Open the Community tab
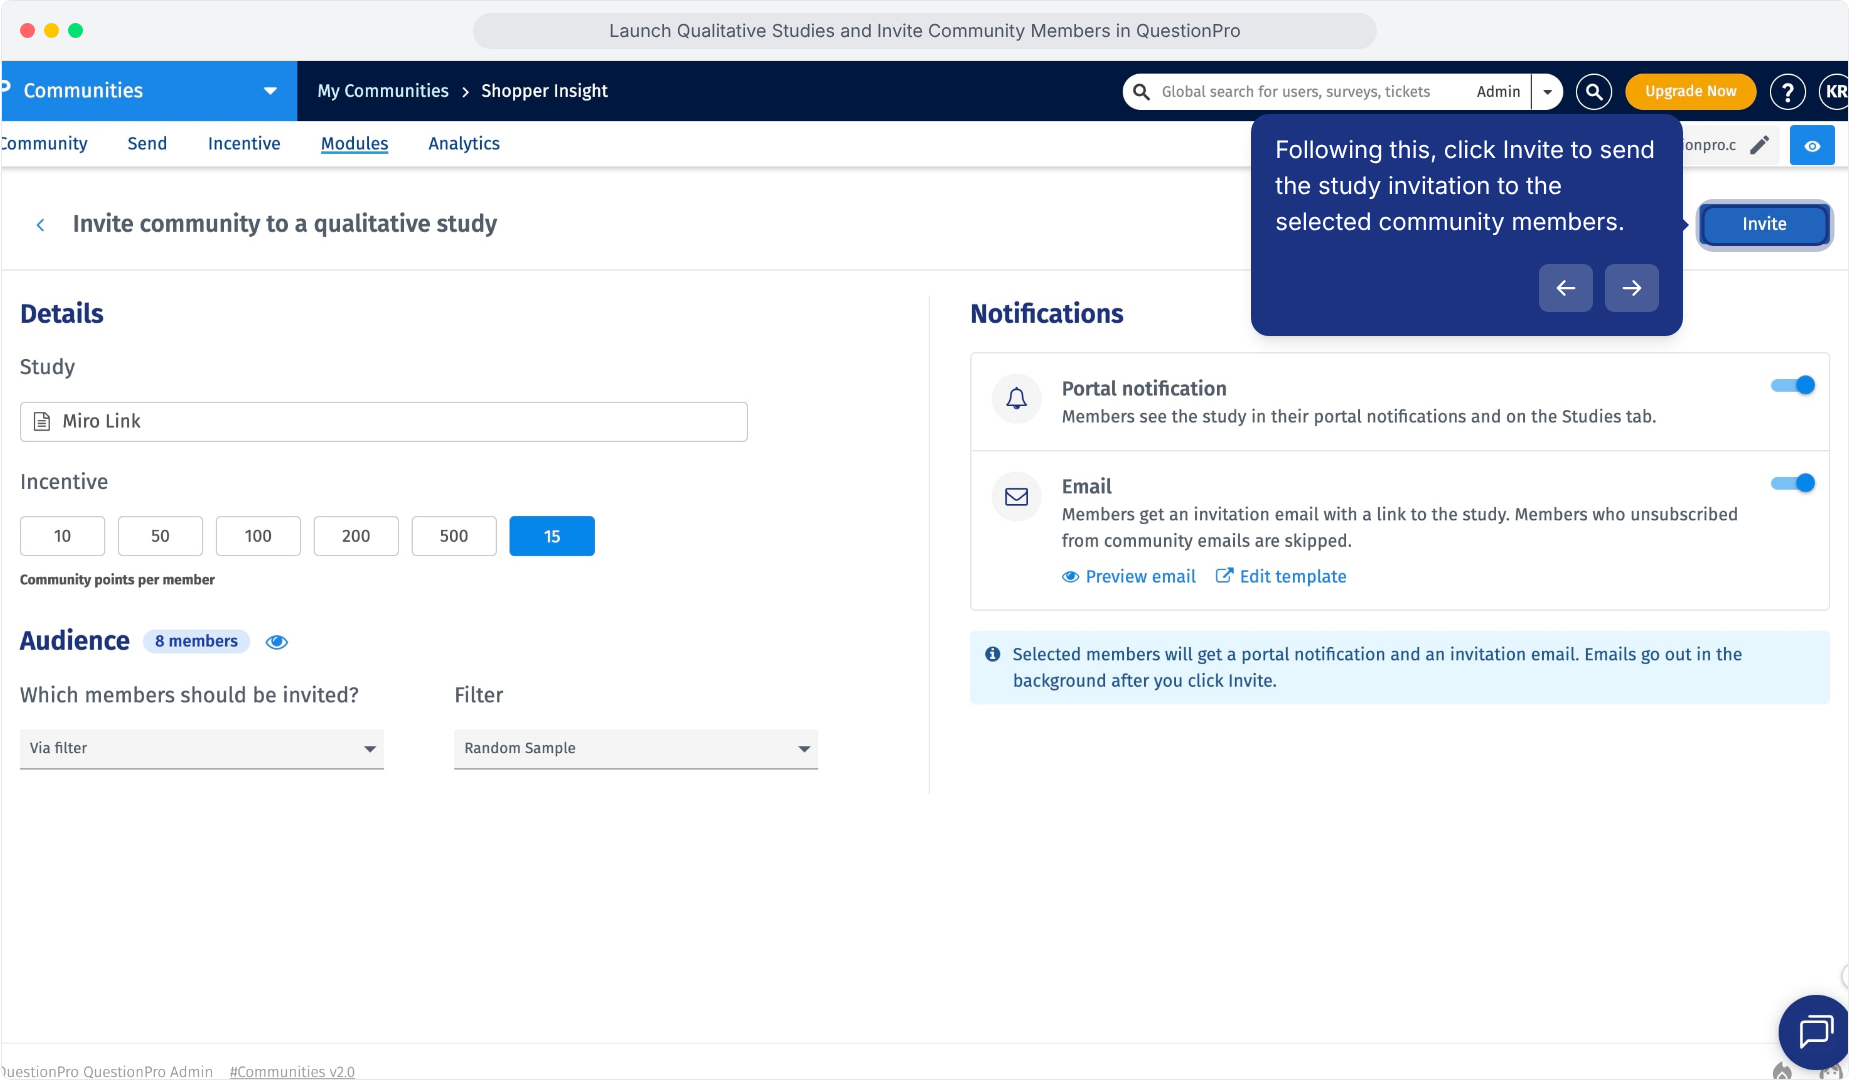This screenshot has height=1080, width=1850. tap(44, 144)
